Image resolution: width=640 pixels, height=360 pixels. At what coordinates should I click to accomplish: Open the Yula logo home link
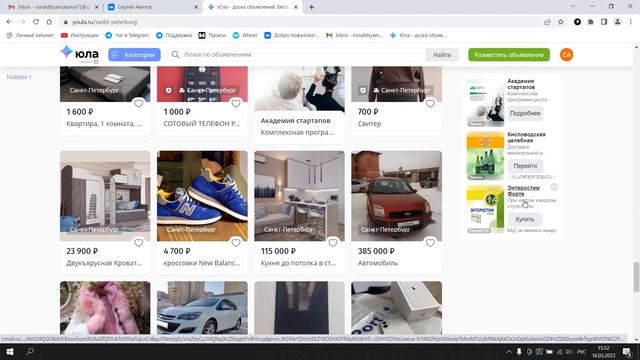pyautogui.click(x=79, y=54)
